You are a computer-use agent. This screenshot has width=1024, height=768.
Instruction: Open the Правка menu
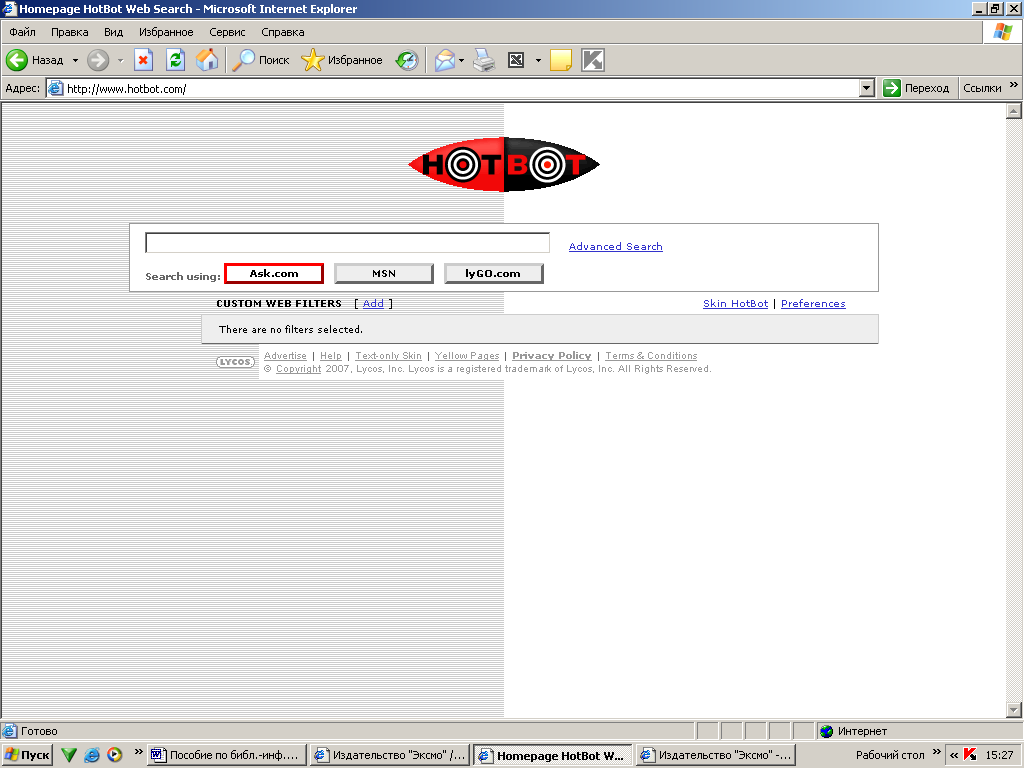click(69, 32)
